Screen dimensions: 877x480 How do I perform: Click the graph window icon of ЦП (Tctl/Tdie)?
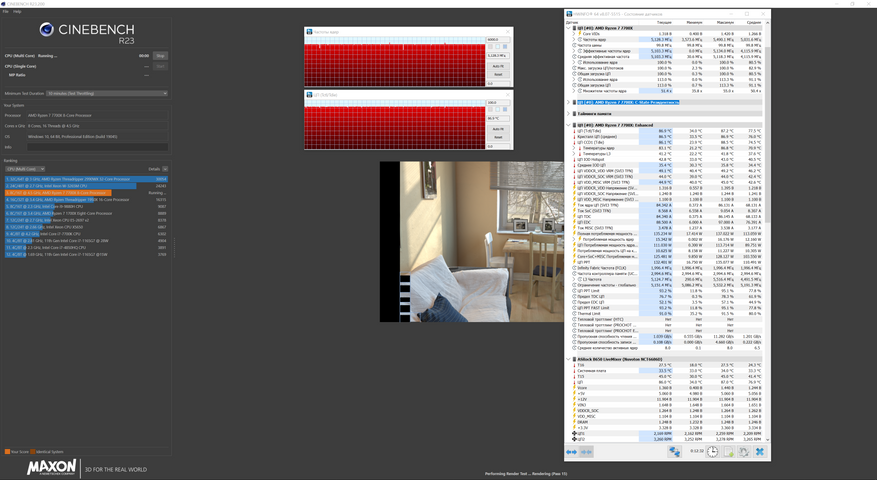309,95
